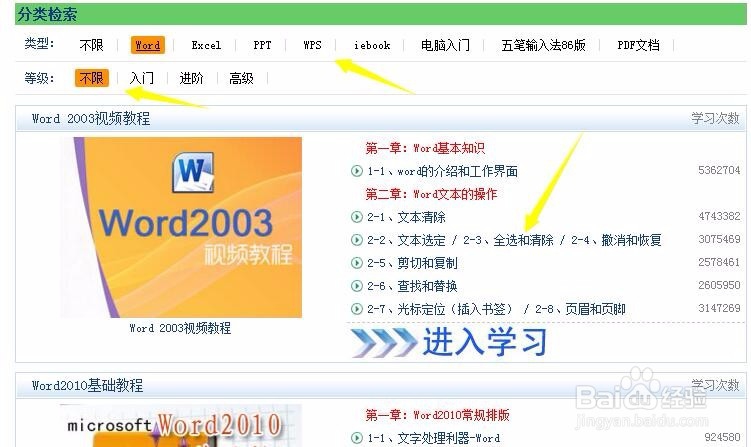
Task: Choose the iebook type filter
Action: coord(372,46)
